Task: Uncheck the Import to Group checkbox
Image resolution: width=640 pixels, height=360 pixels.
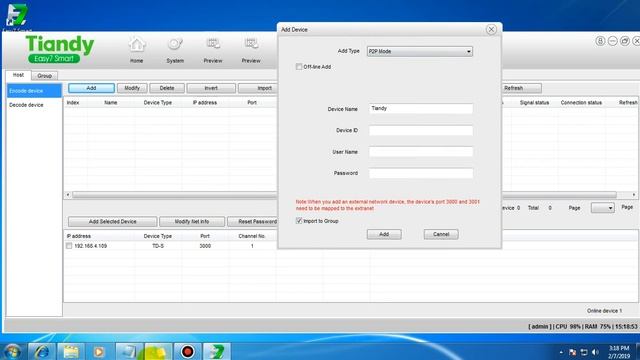Action: 299,221
